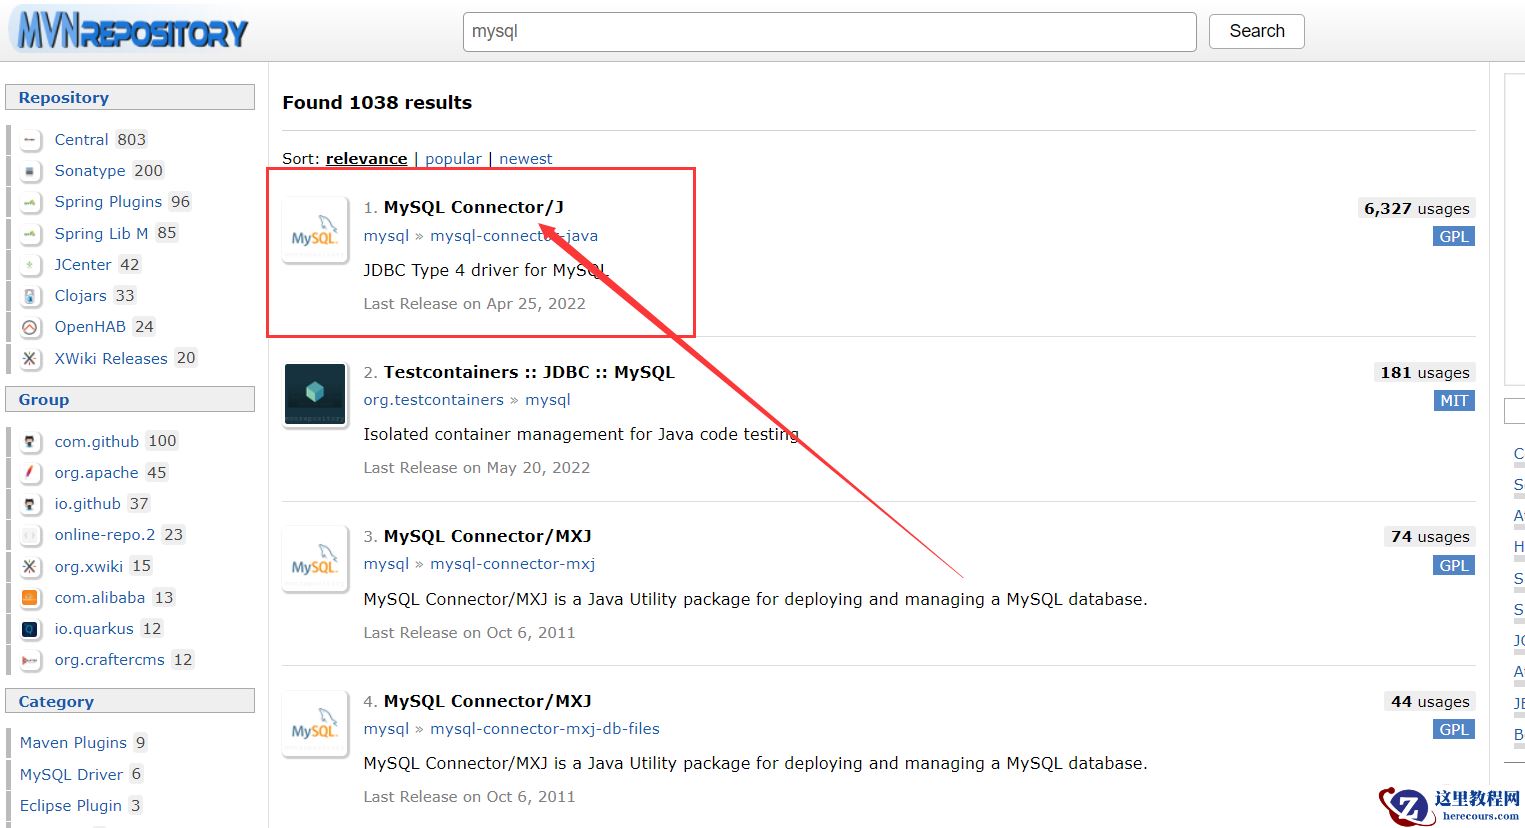Filter by org.apache group
This screenshot has width=1525, height=828.
[x=96, y=472]
